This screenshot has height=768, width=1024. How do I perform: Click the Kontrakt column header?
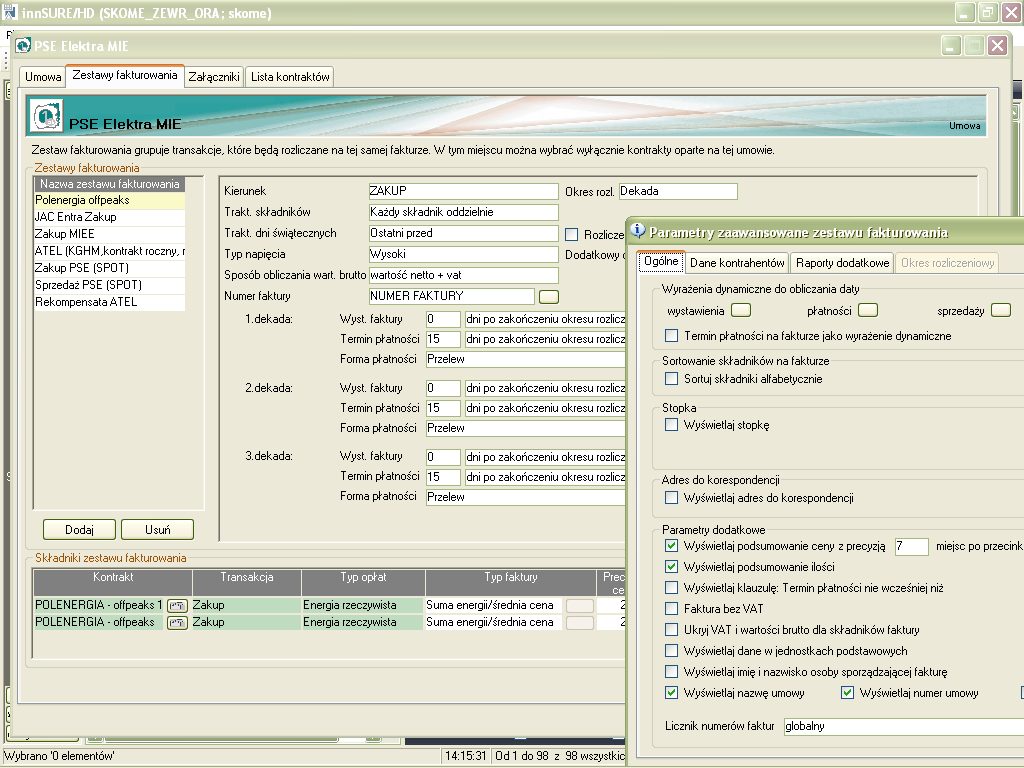[113, 583]
